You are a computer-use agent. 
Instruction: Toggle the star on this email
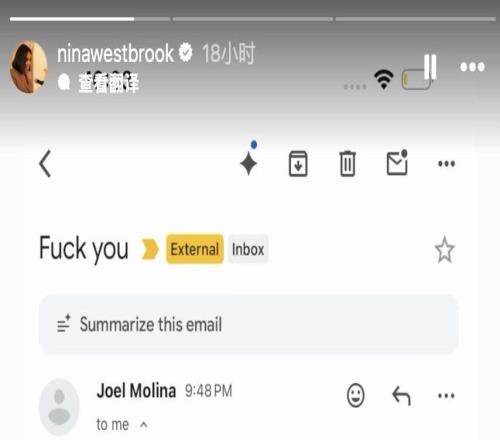[x=445, y=250]
